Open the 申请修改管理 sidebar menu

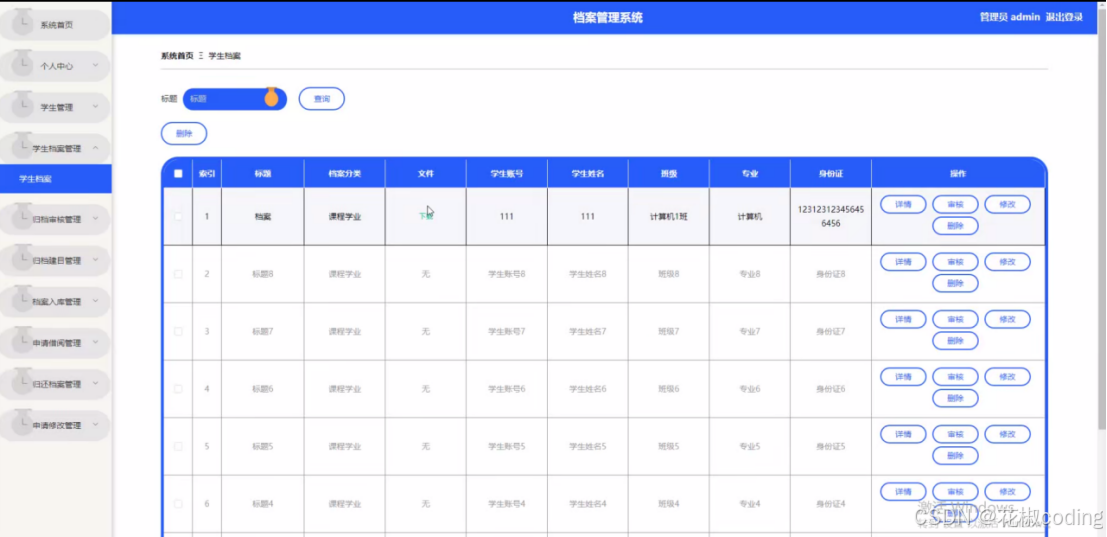[x=55, y=426]
